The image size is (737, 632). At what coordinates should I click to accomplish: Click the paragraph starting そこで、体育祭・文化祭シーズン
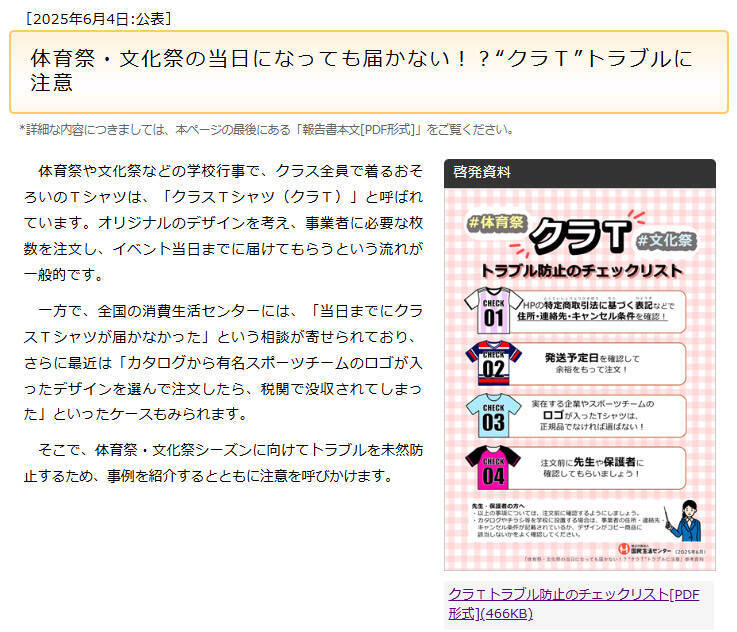click(x=223, y=463)
